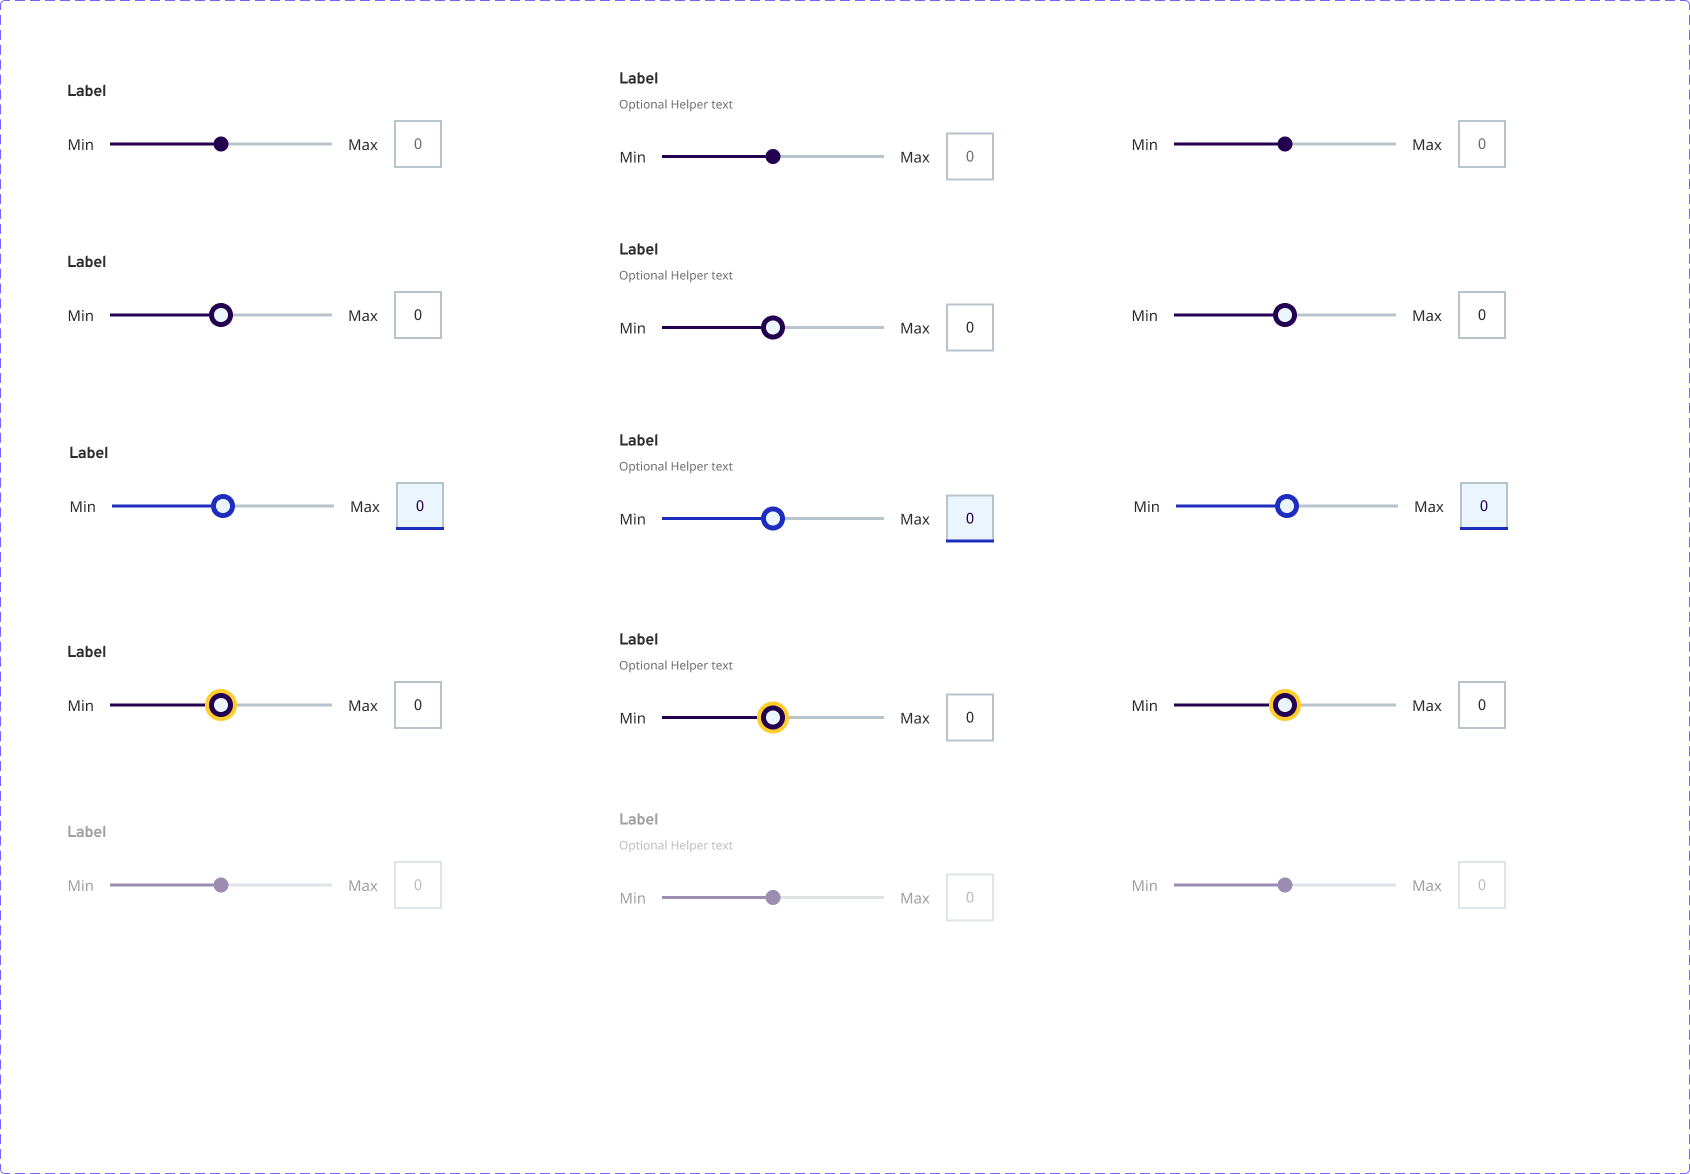Select the hollow slider handle in the second left row

click(x=220, y=315)
